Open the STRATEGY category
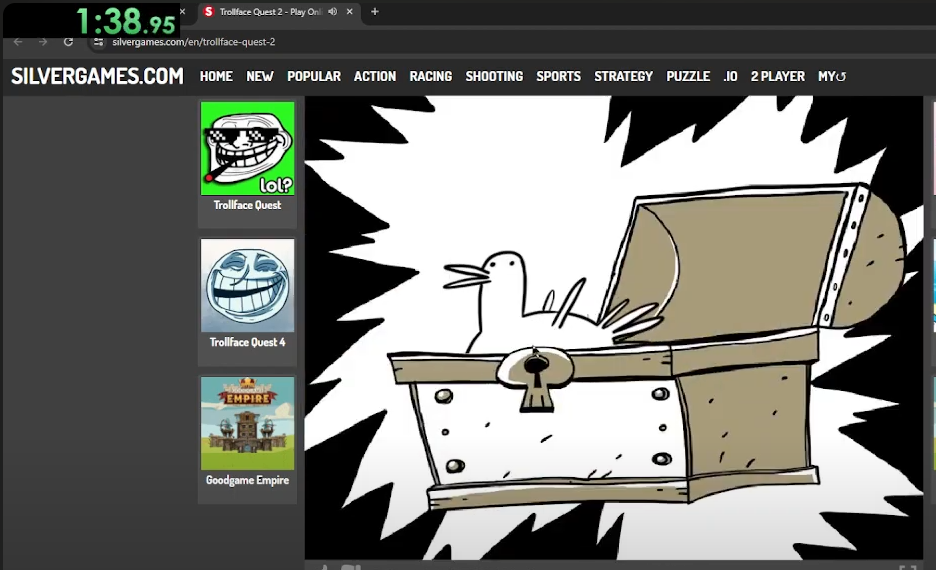Image resolution: width=936 pixels, height=570 pixels. point(623,76)
